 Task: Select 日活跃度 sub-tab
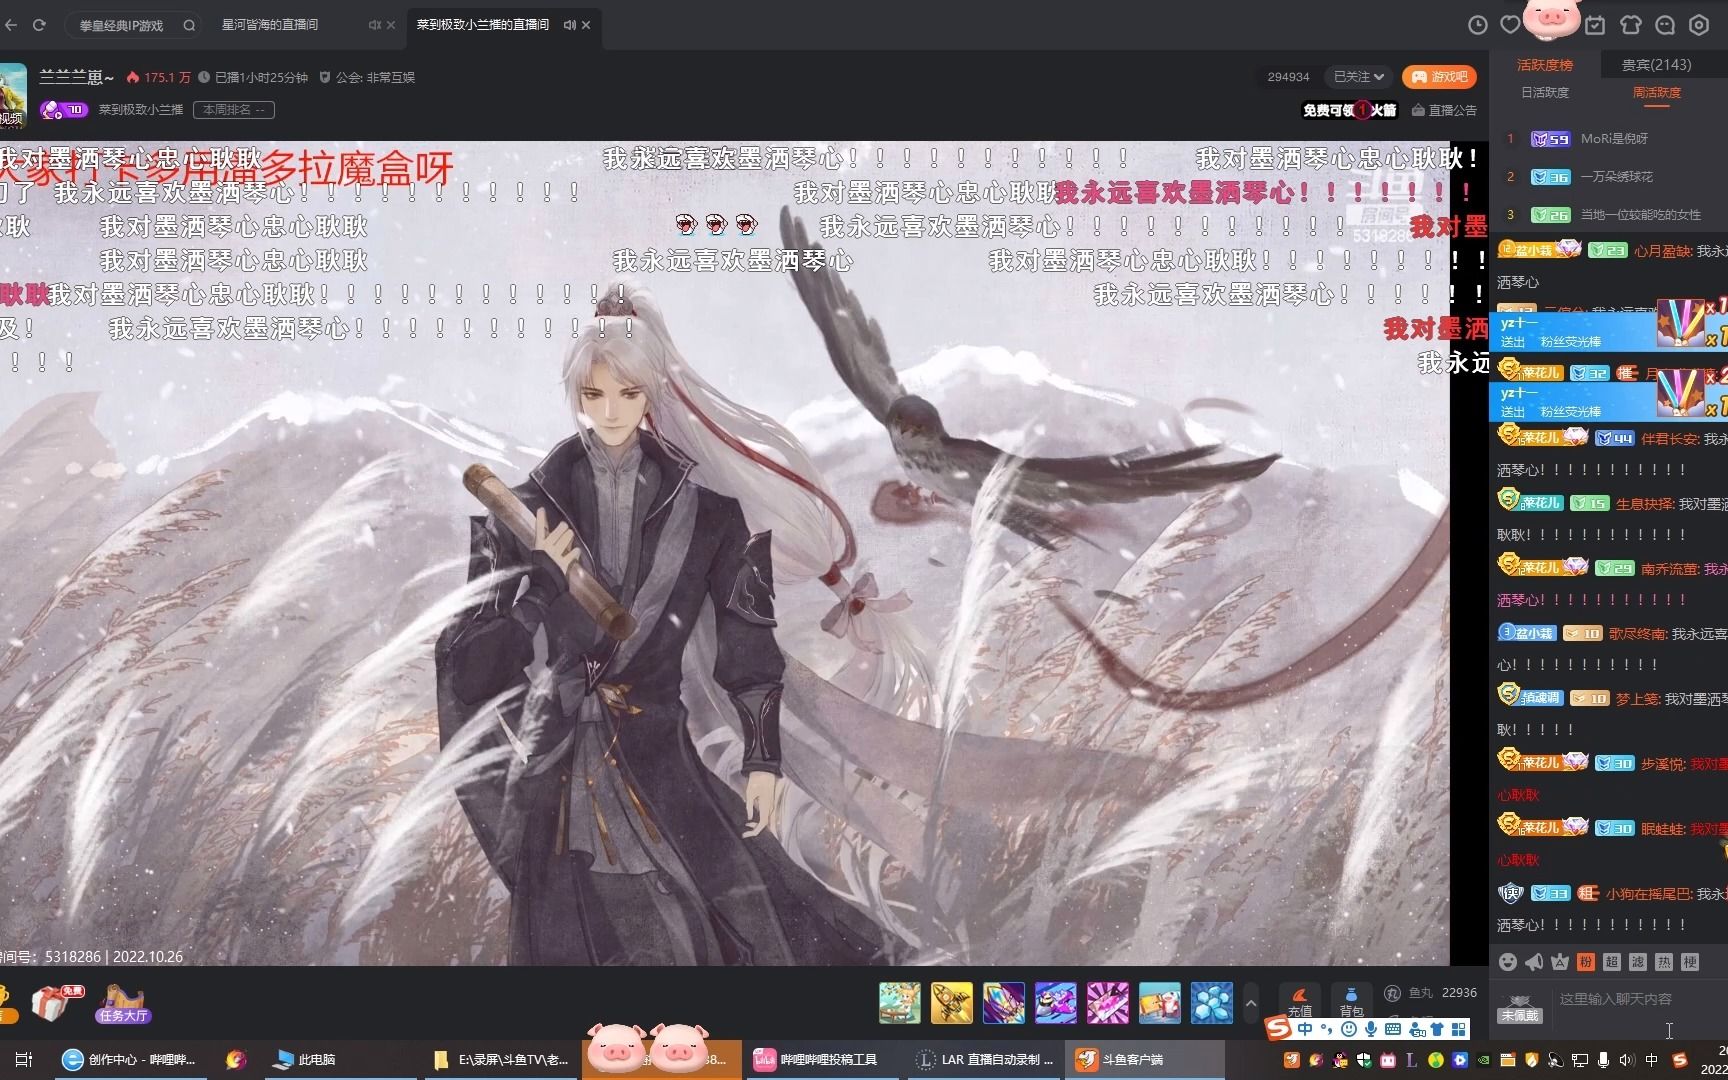pyautogui.click(x=1545, y=92)
